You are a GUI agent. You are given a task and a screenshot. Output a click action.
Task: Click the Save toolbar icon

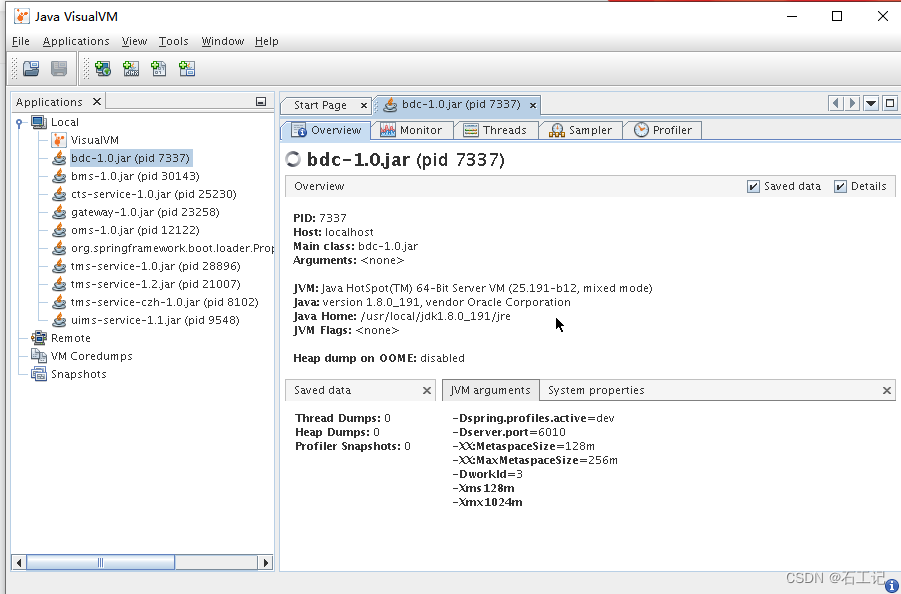[59, 69]
